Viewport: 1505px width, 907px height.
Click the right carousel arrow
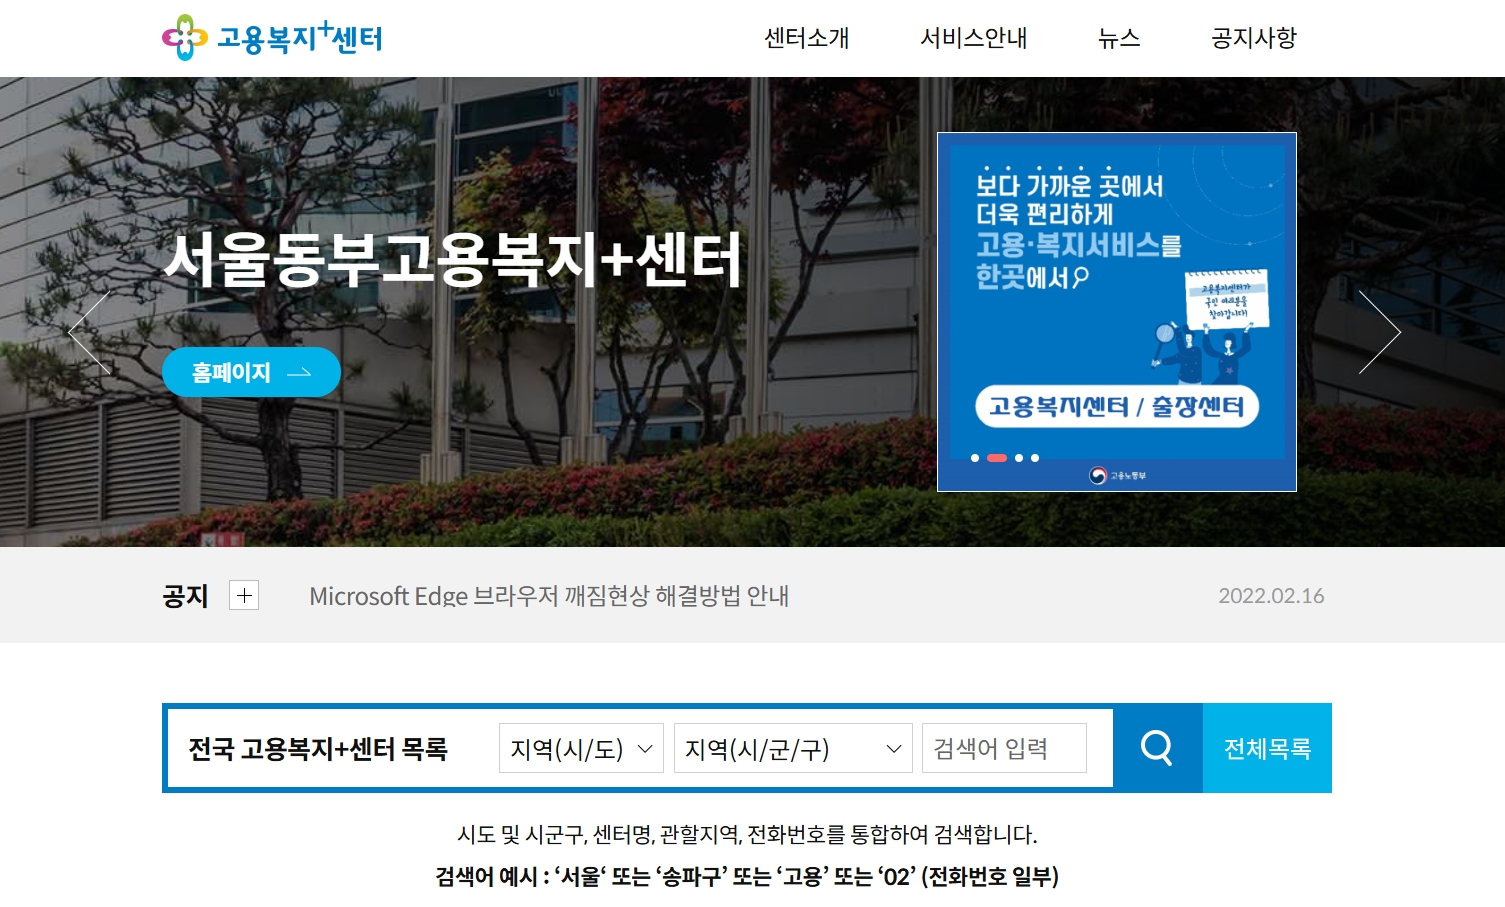[x=1382, y=331]
